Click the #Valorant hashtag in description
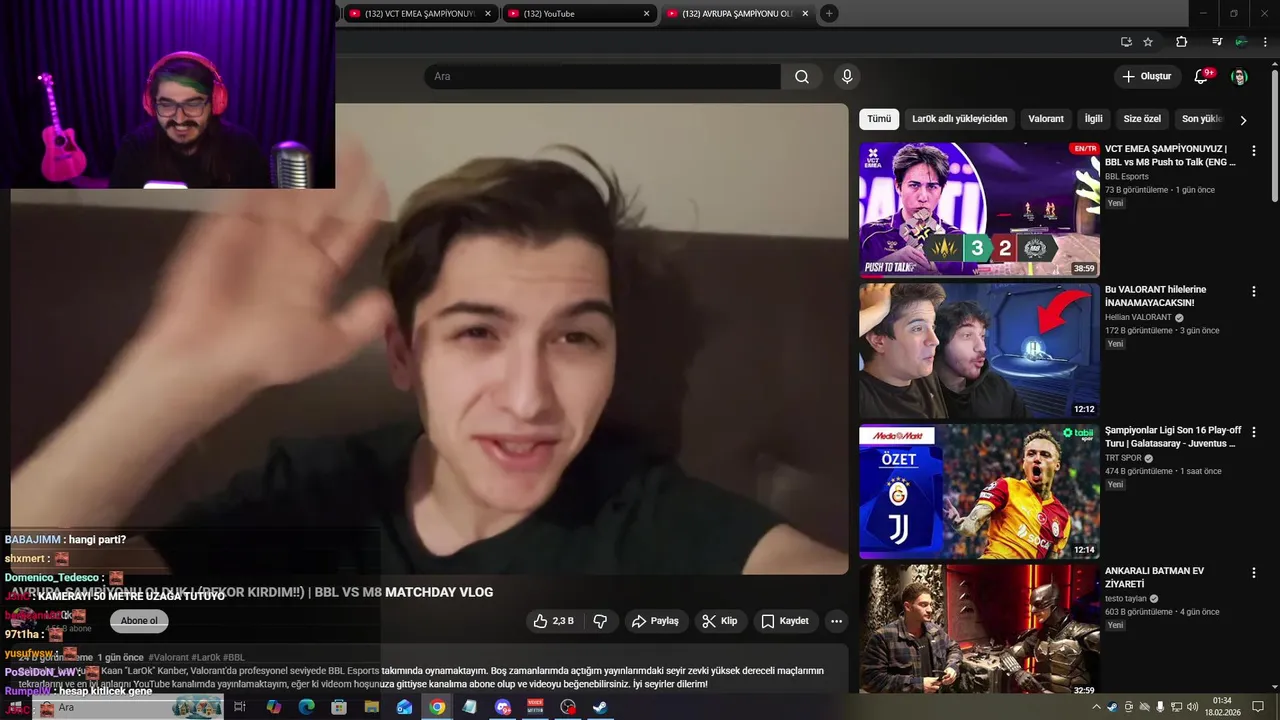 (x=168, y=658)
